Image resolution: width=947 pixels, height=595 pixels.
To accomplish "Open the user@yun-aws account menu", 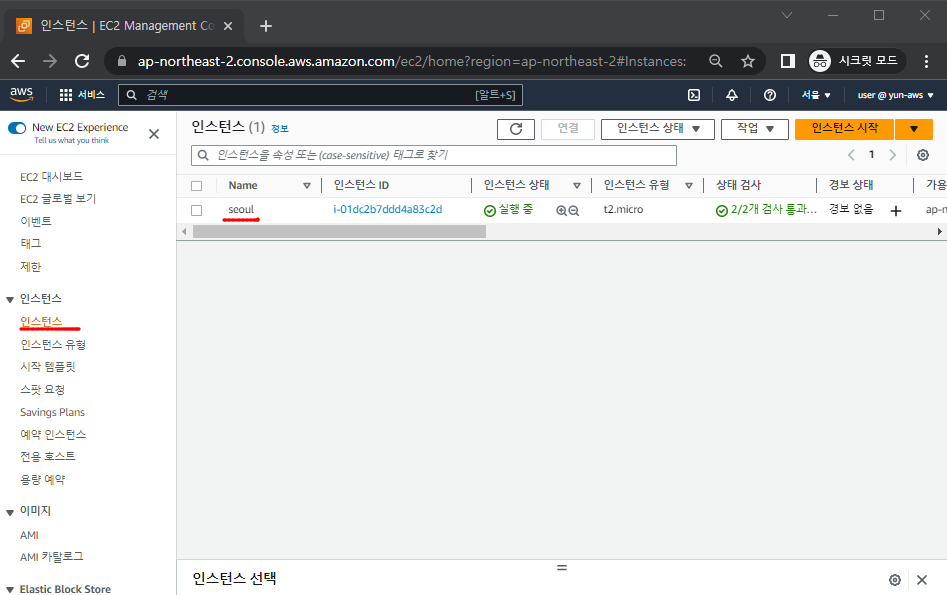I will coord(895,95).
